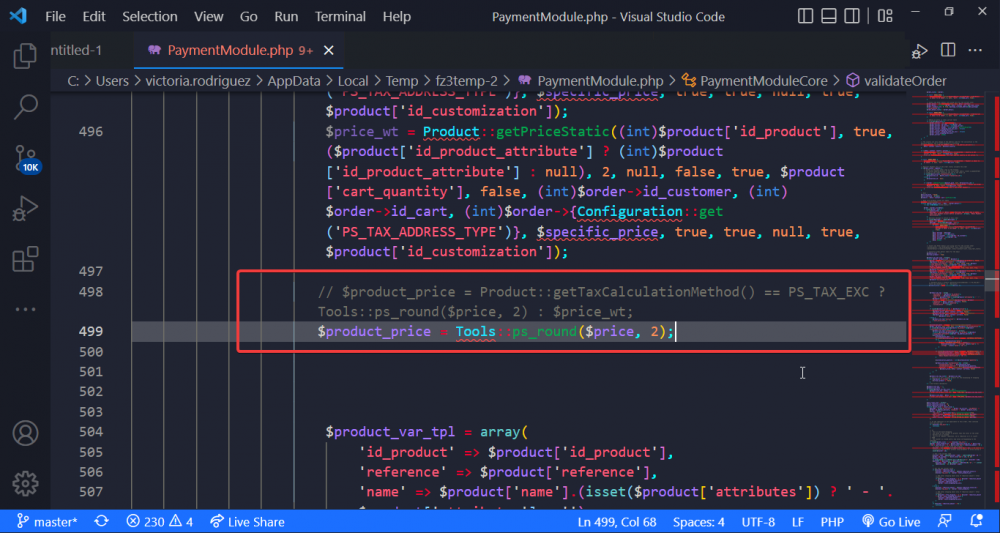Open Customize Layout icon in title bar
Image resolution: width=1000 pixels, height=533 pixels.
885,17
